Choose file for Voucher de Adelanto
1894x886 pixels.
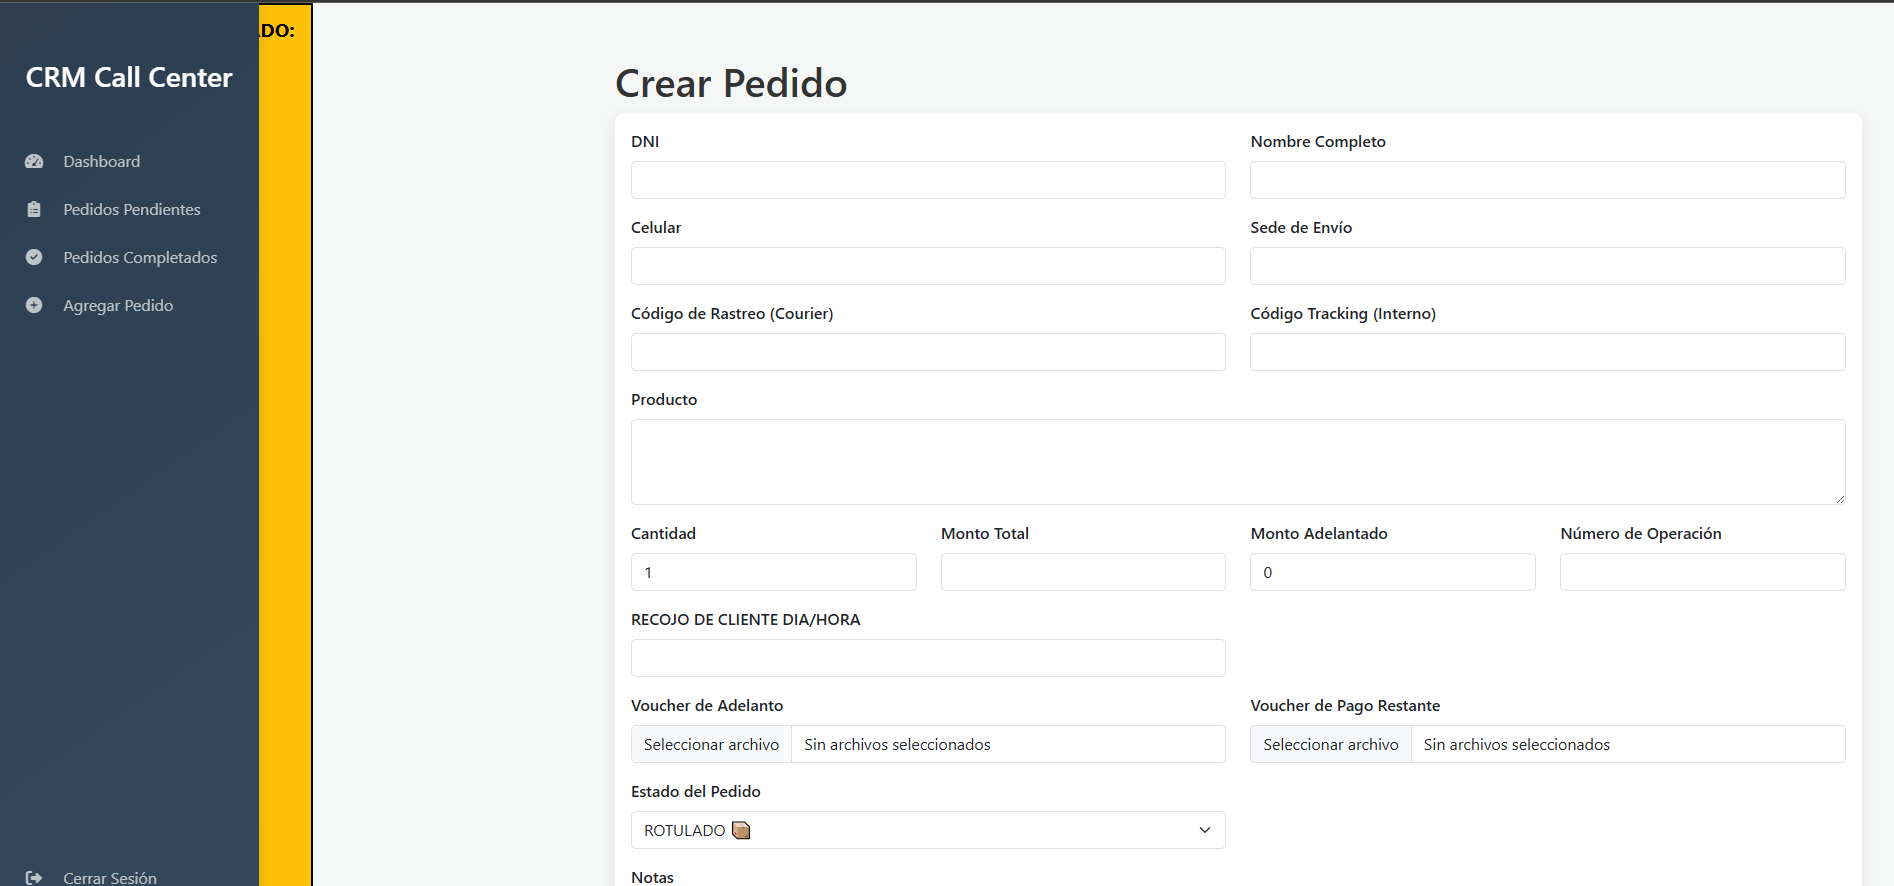(711, 744)
